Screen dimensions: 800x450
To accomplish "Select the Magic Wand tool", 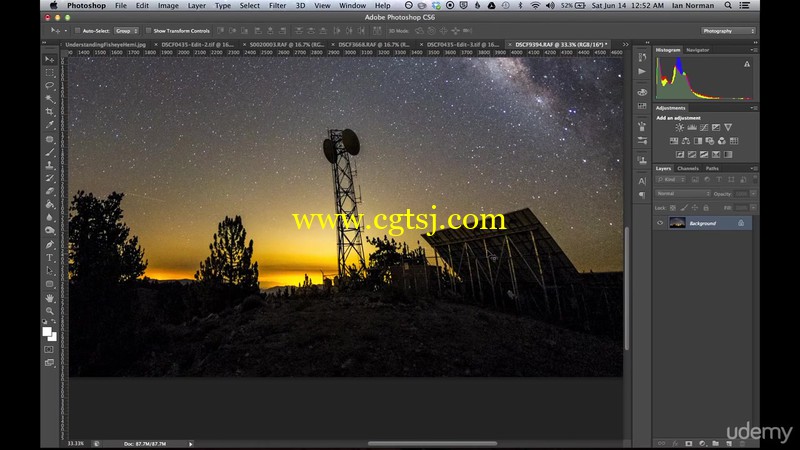I will (49, 99).
